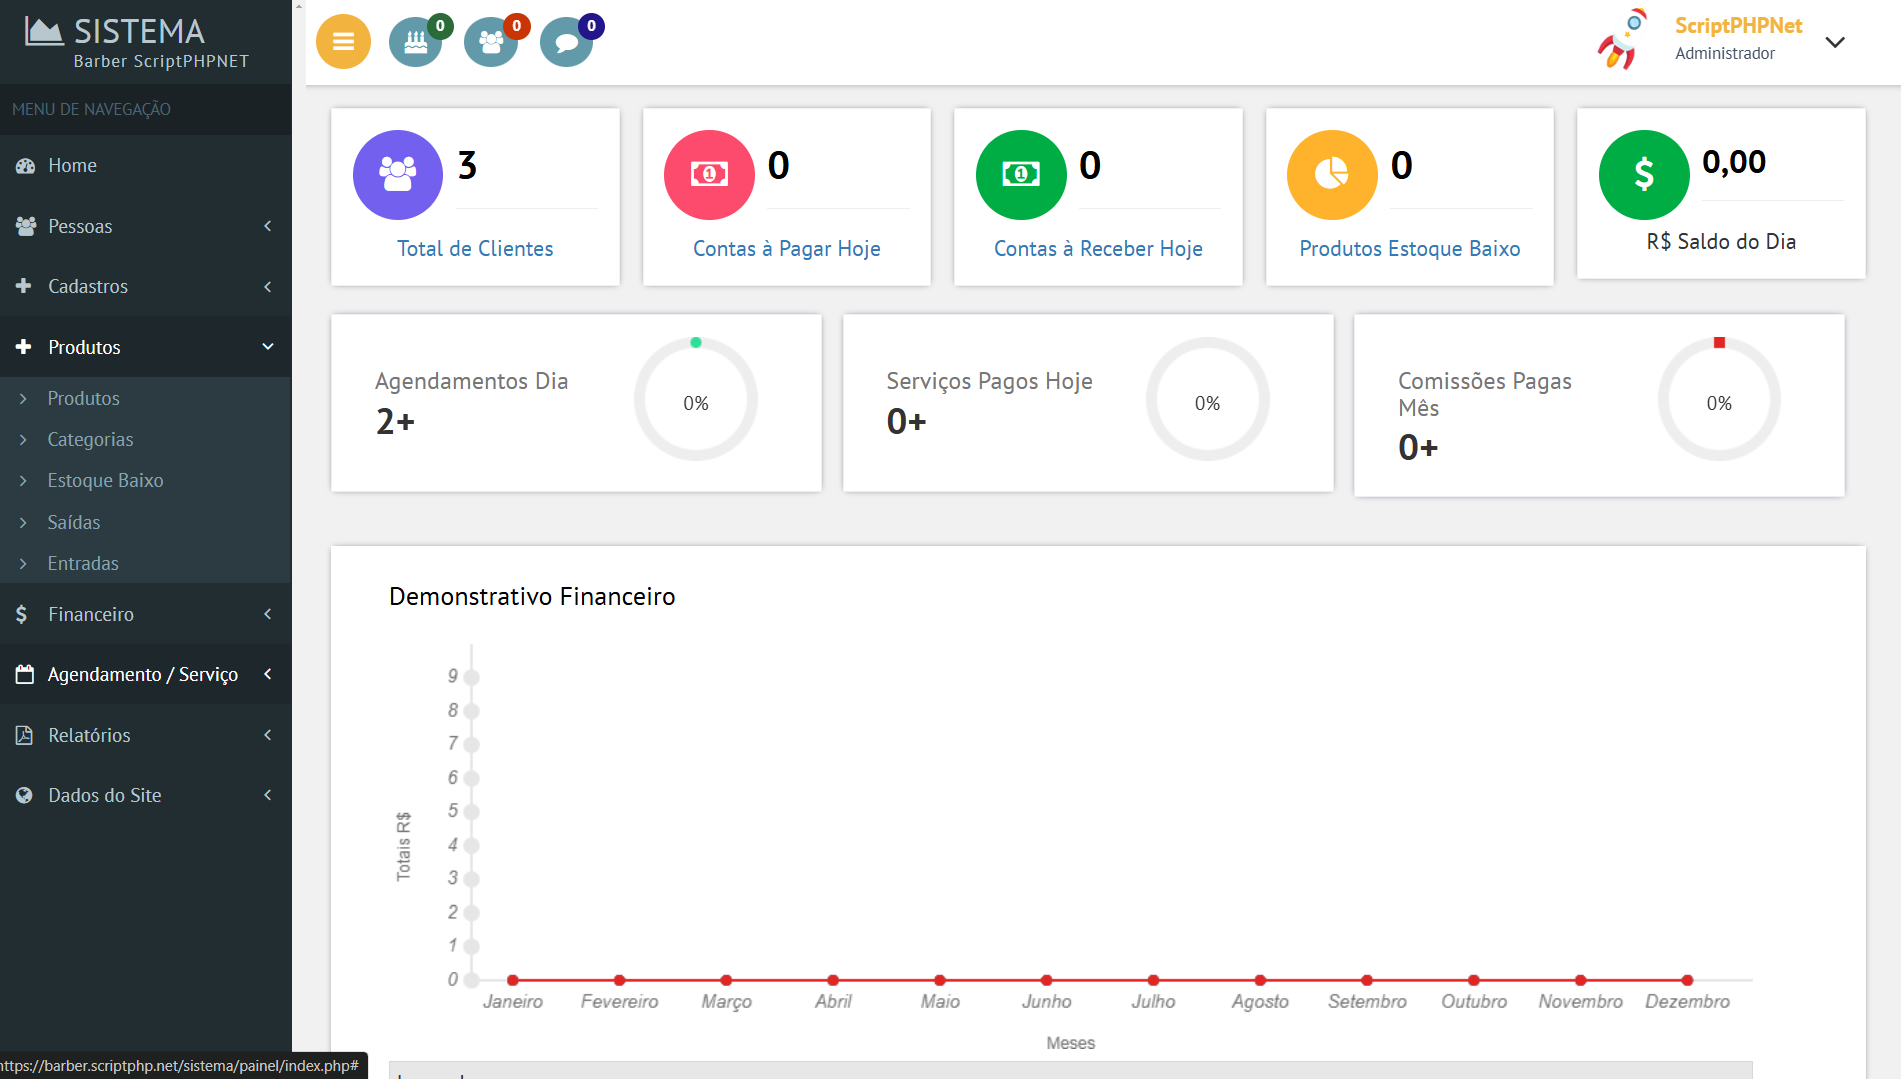Screen dimensions: 1901x1079
Task: Open the users group notification icon
Action: 491,43
